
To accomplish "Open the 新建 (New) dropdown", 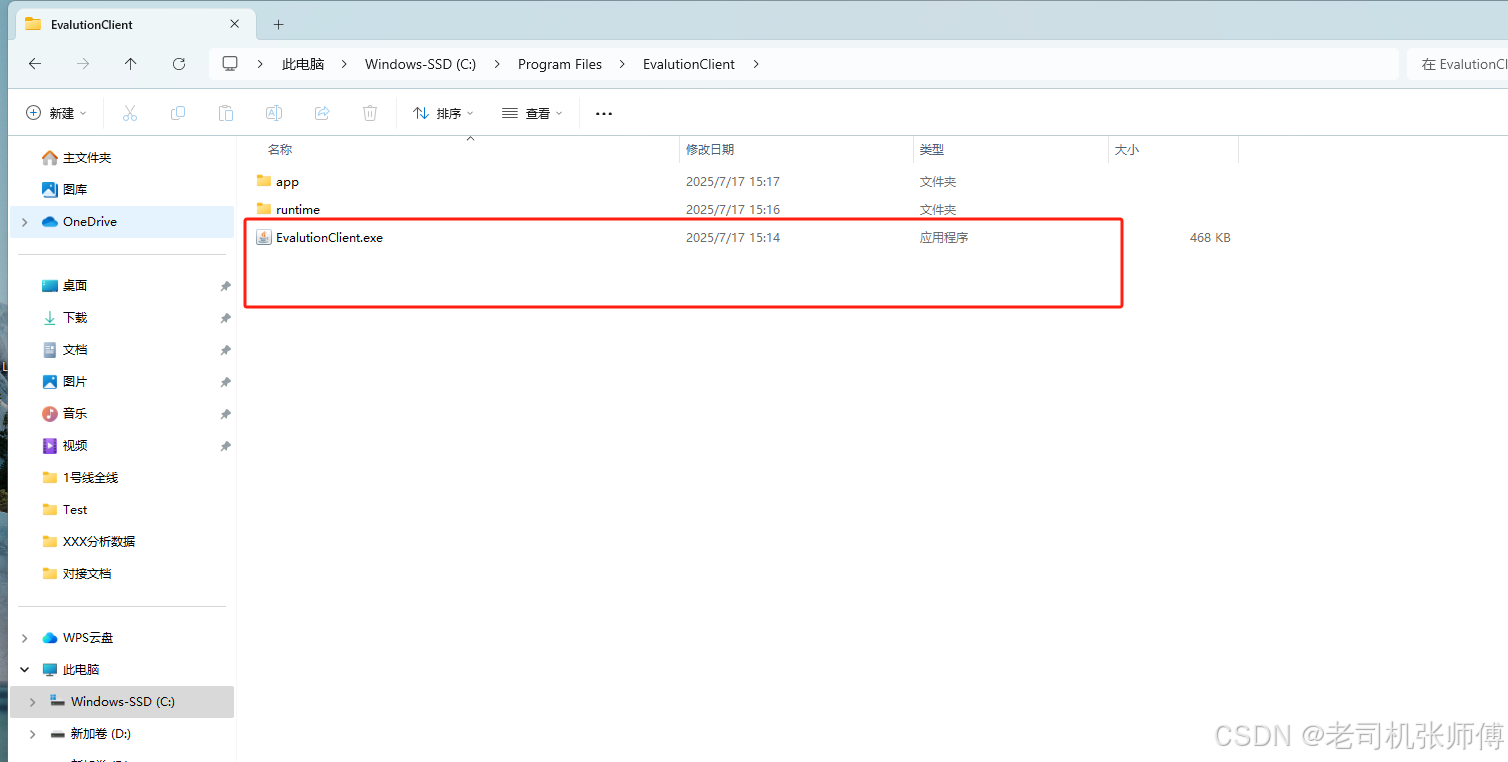I will pyautogui.click(x=56, y=112).
